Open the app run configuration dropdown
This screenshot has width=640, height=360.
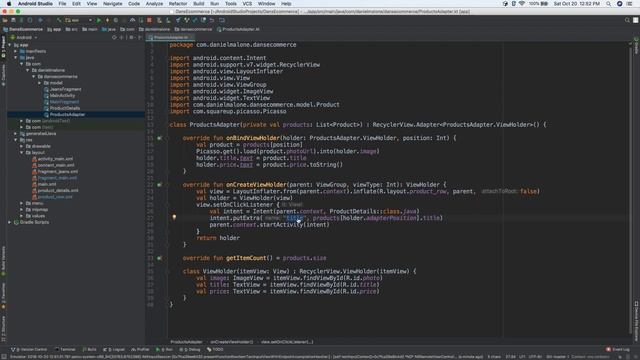(x=79, y=20)
